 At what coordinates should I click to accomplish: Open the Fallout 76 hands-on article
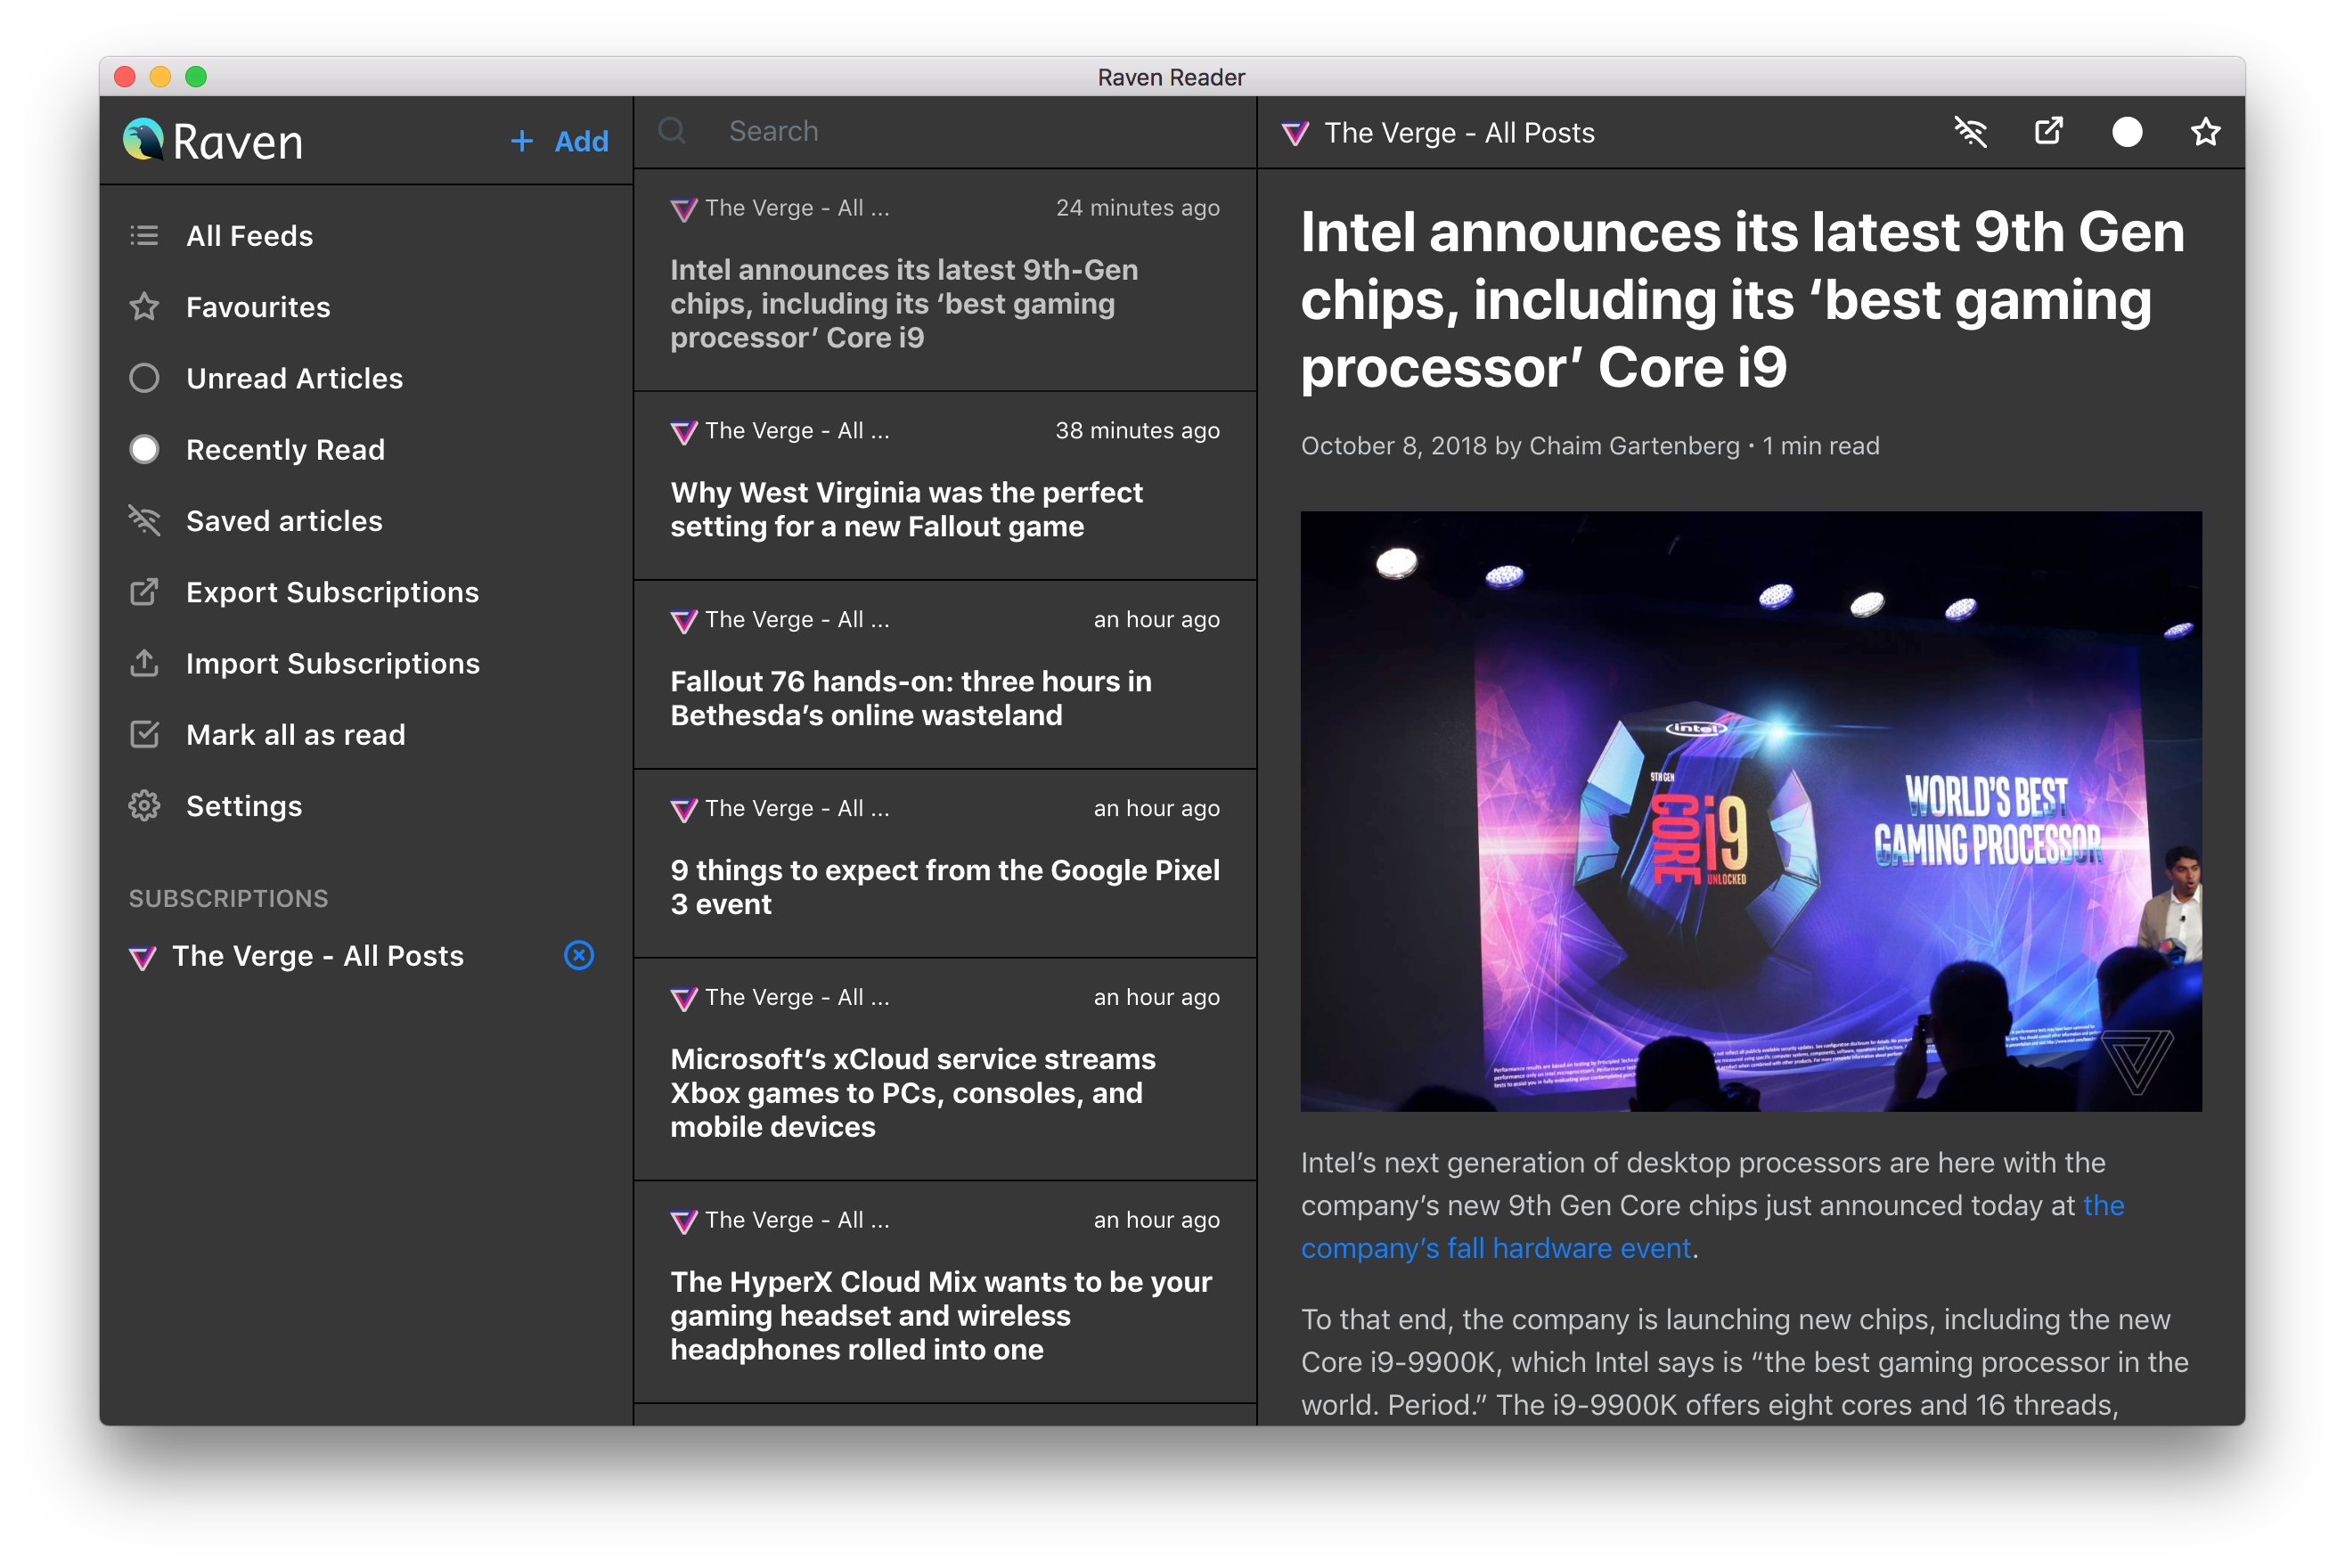pyautogui.click(x=910, y=698)
